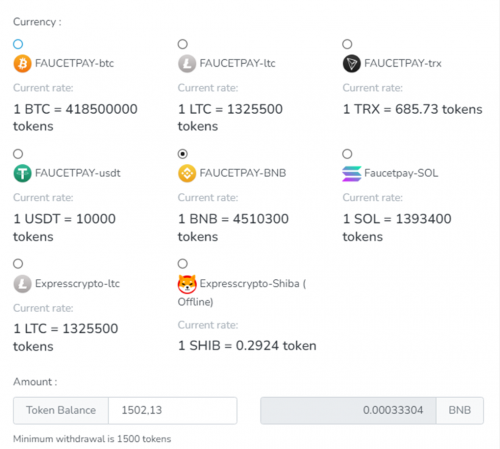Viewport: 500px width, 449px height.
Task: Click the token amount field showing 1502.13
Action: tap(173, 410)
